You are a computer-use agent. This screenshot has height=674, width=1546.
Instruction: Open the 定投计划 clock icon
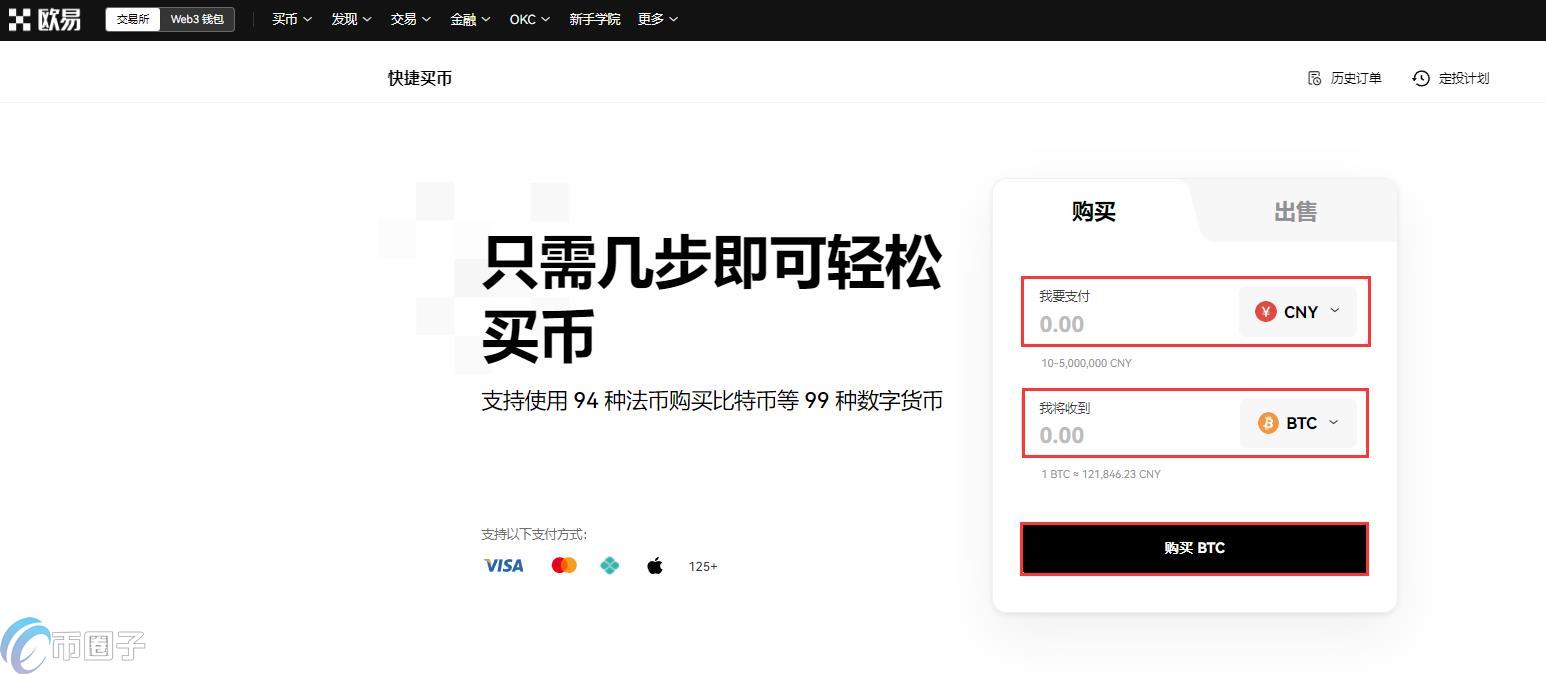click(x=1421, y=78)
